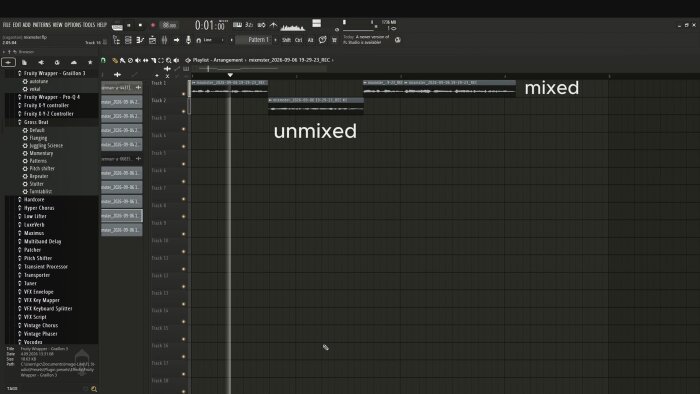This screenshot has height=394, width=700.
Task: Open playlist options arrow beside Playlist - Arrangement
Action: 188,60
